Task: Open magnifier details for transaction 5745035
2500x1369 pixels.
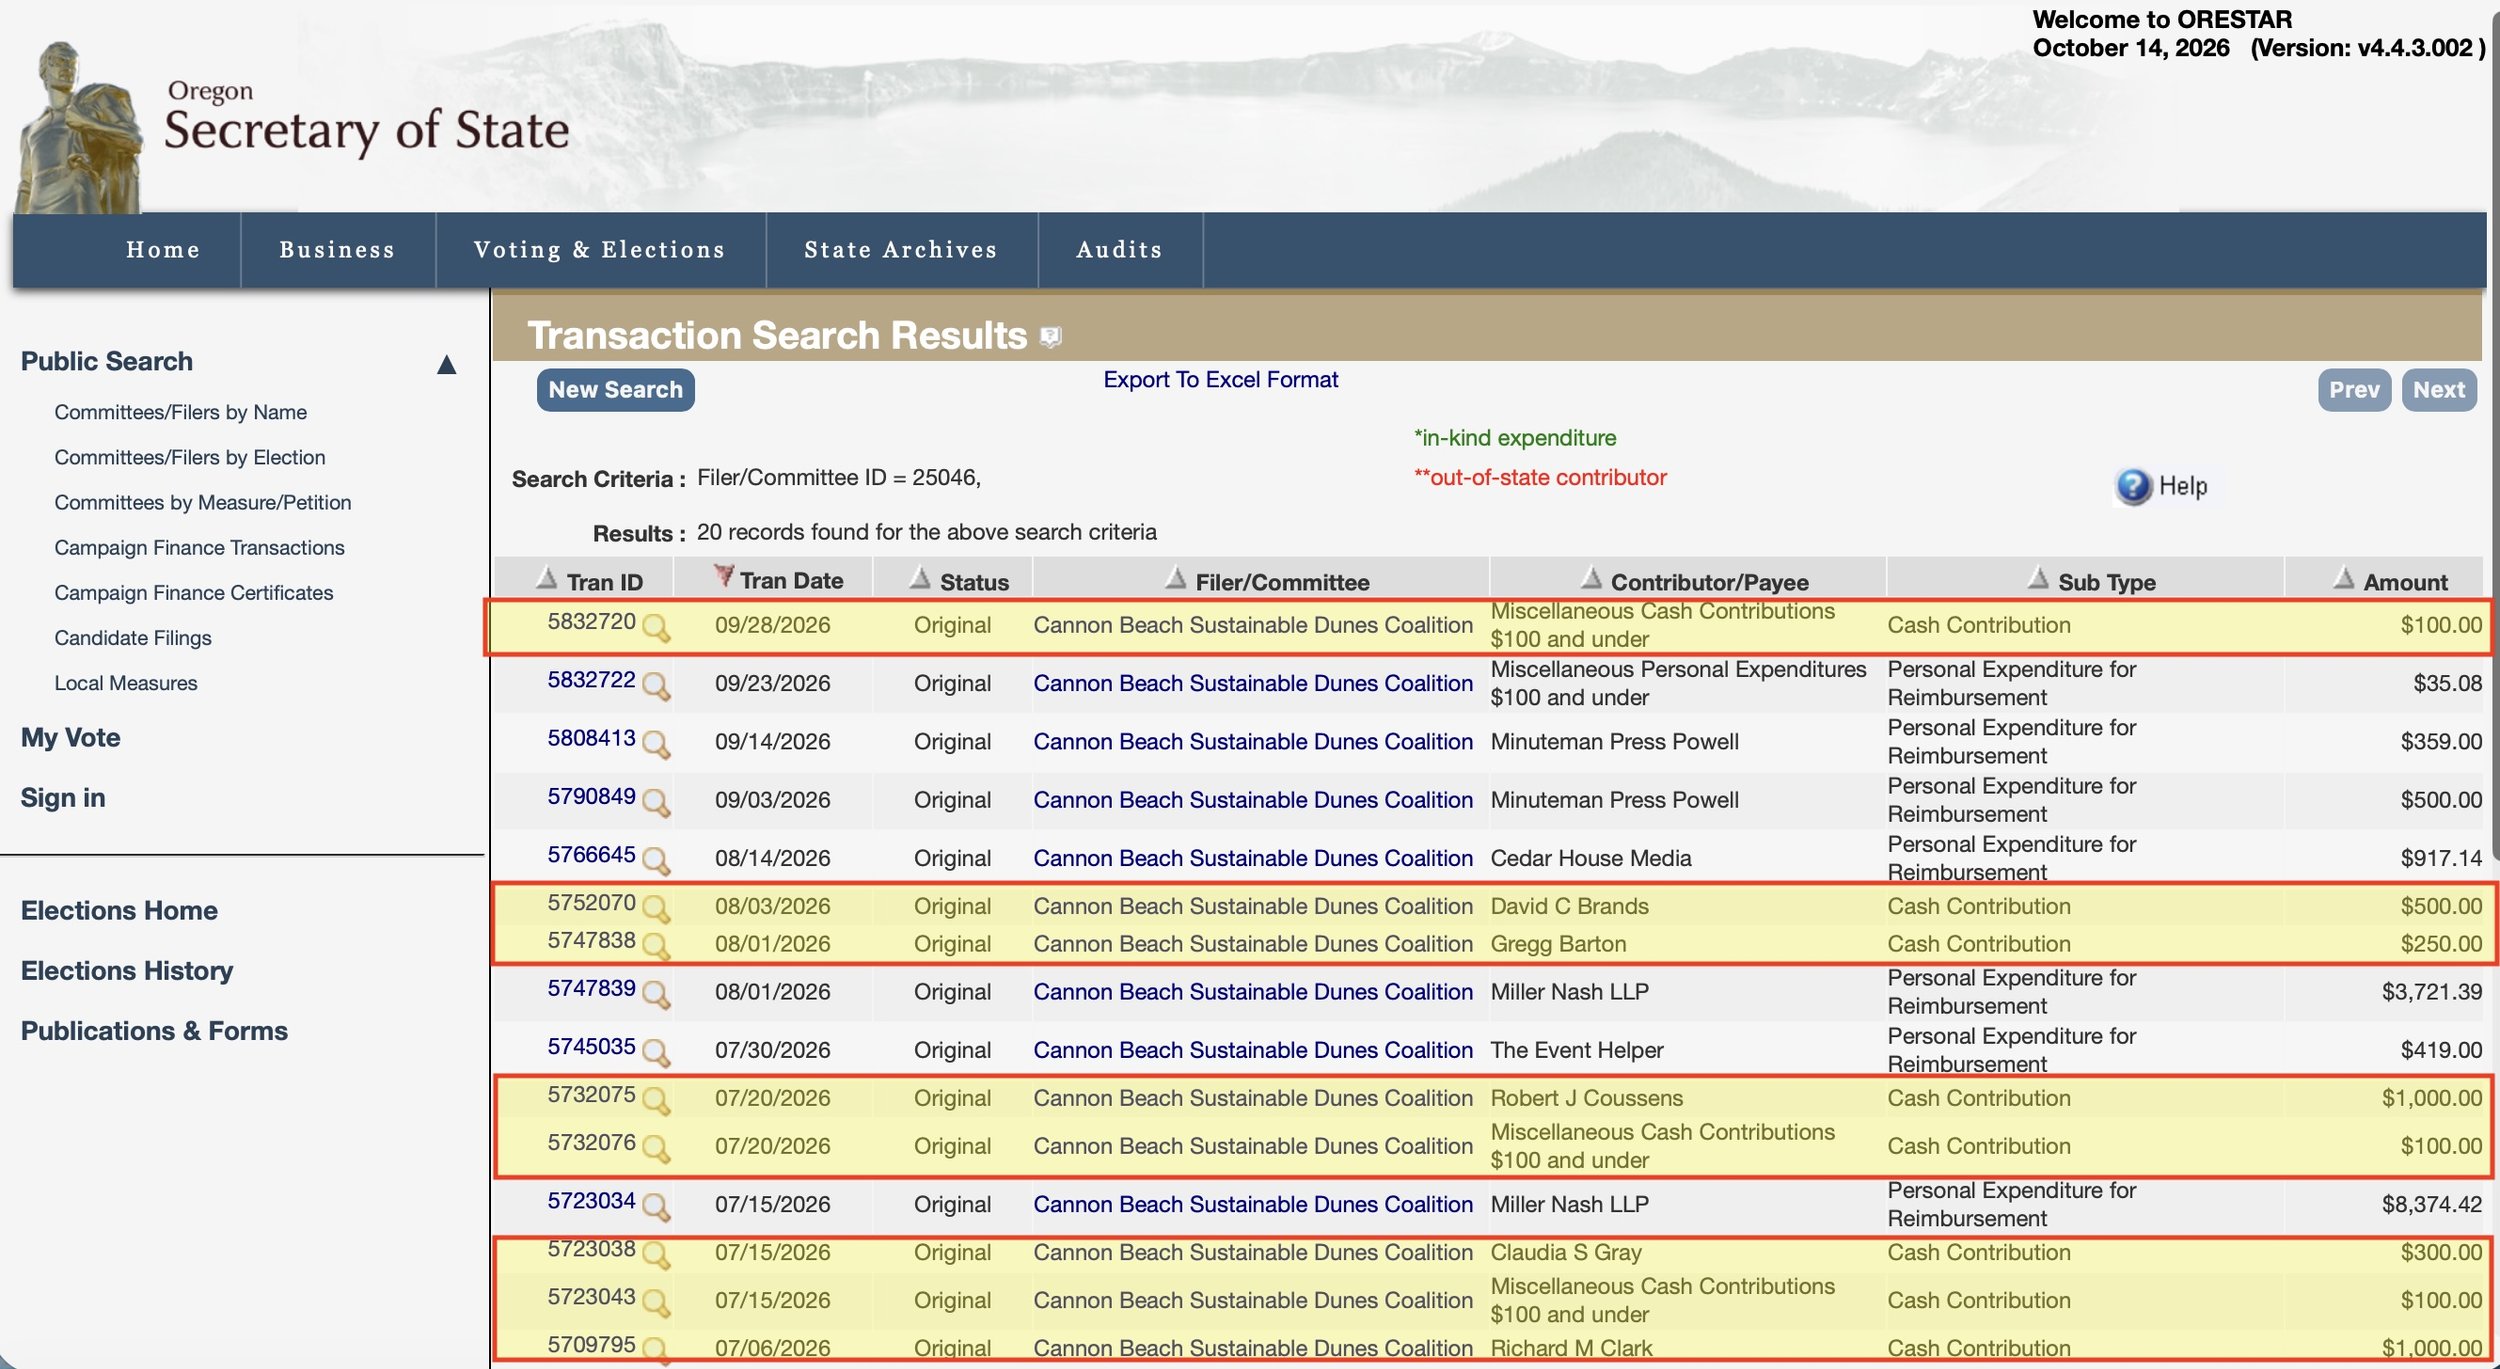Action: (656, 1052)
